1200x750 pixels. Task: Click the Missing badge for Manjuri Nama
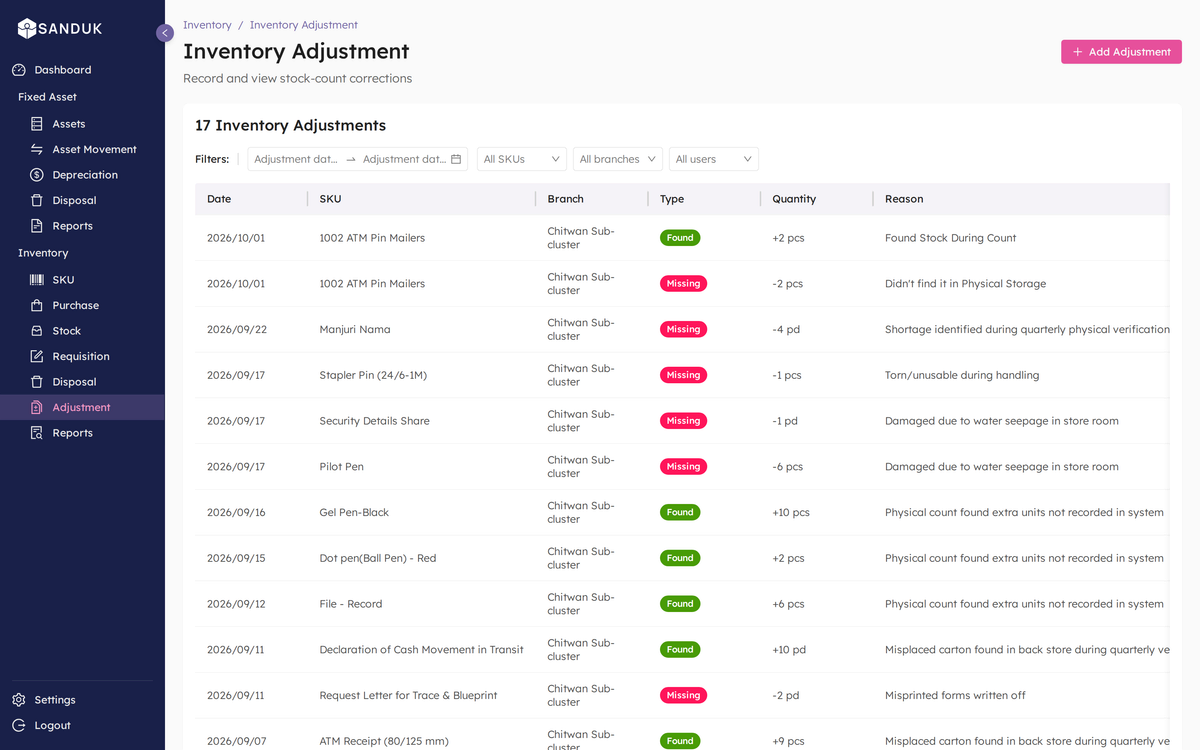[683, 329]
